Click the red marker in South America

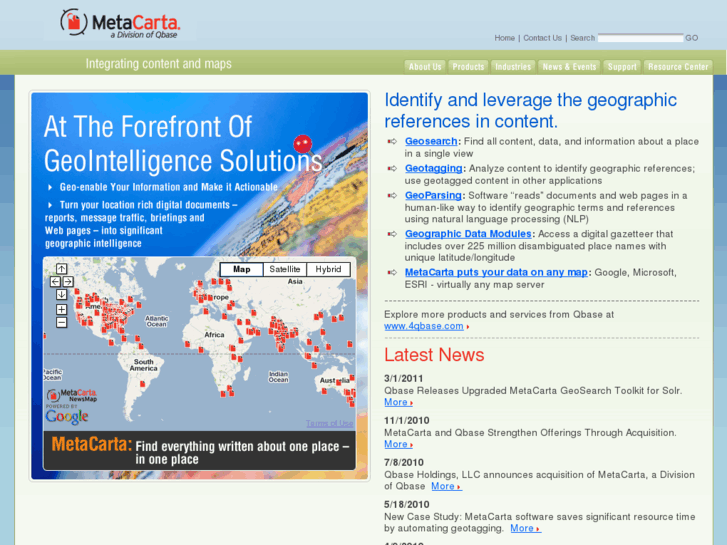143,384
